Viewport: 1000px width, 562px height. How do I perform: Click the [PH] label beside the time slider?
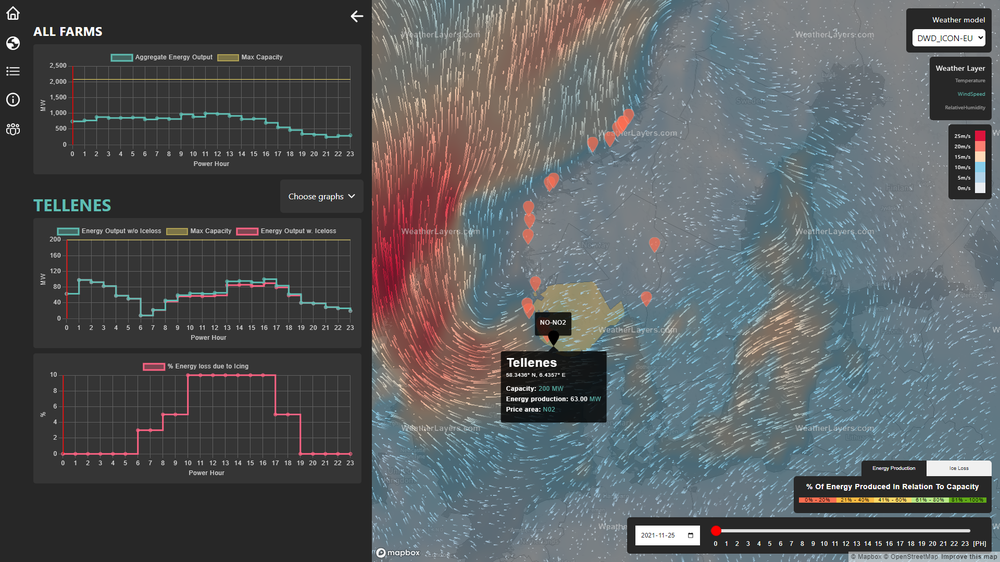(980, 544)
